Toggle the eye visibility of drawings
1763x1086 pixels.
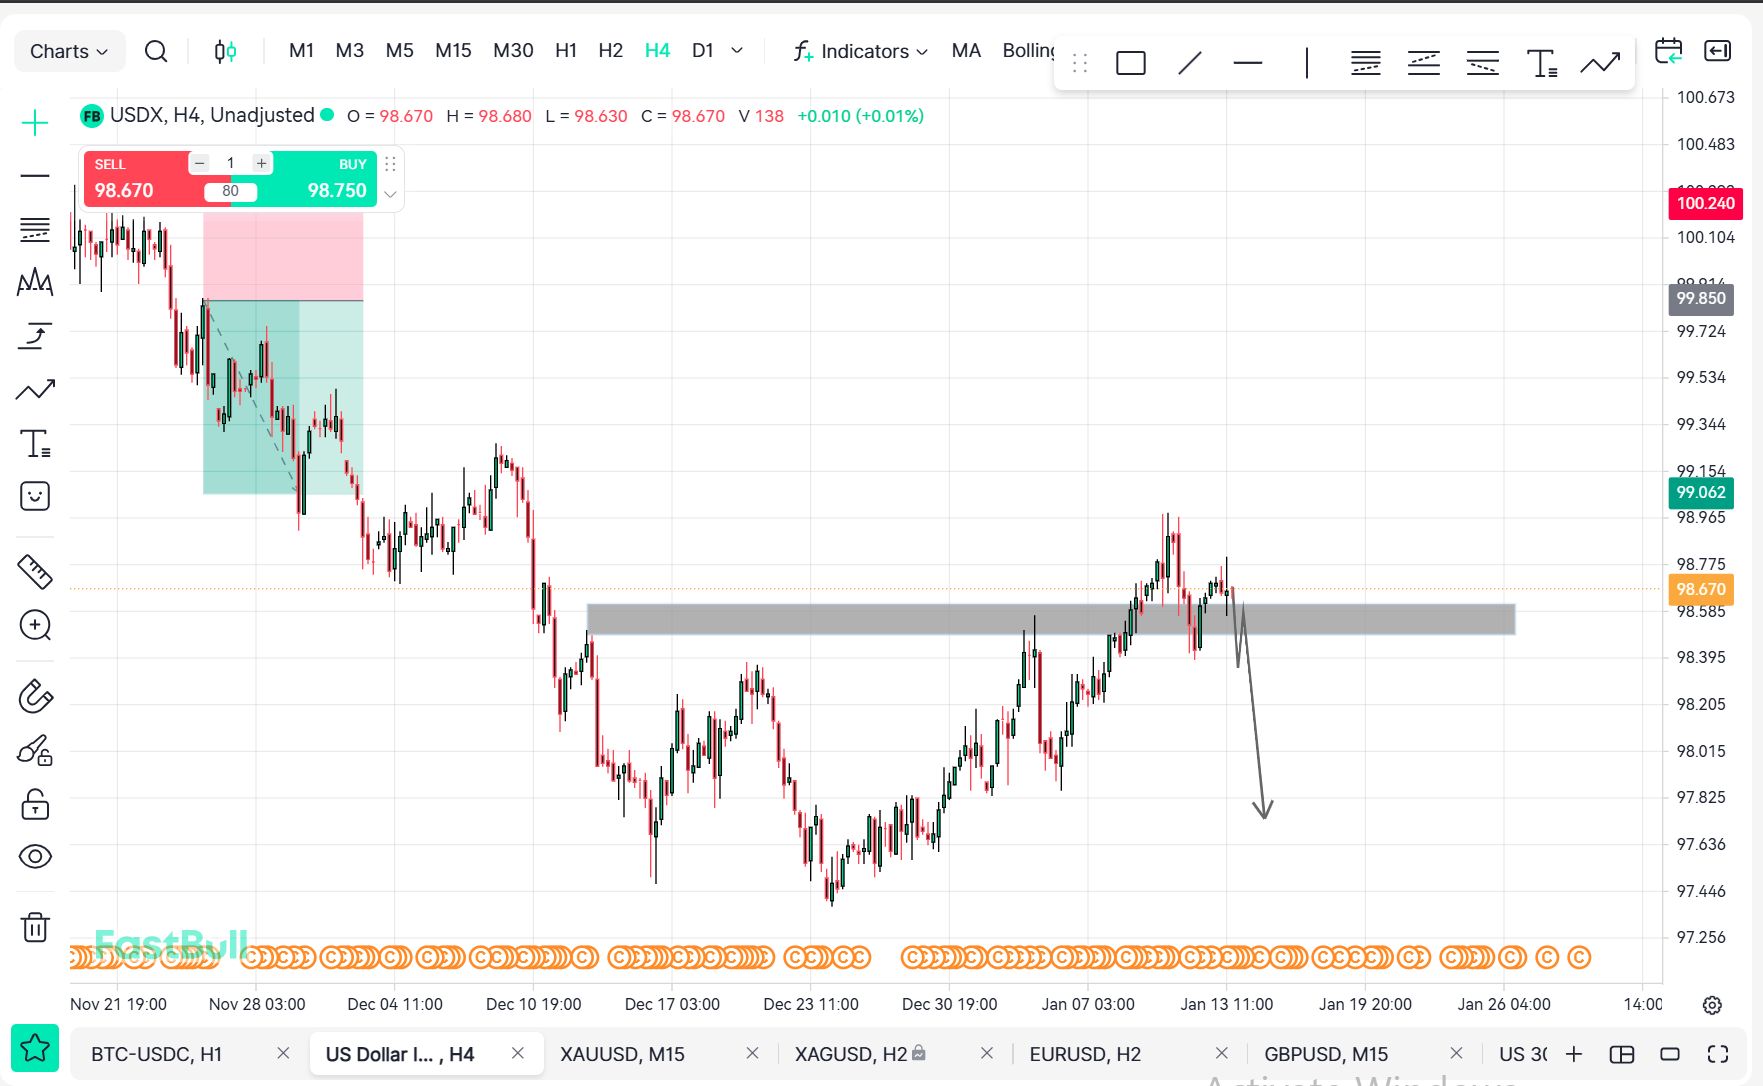pyautogui.click(x=35, y=856)
